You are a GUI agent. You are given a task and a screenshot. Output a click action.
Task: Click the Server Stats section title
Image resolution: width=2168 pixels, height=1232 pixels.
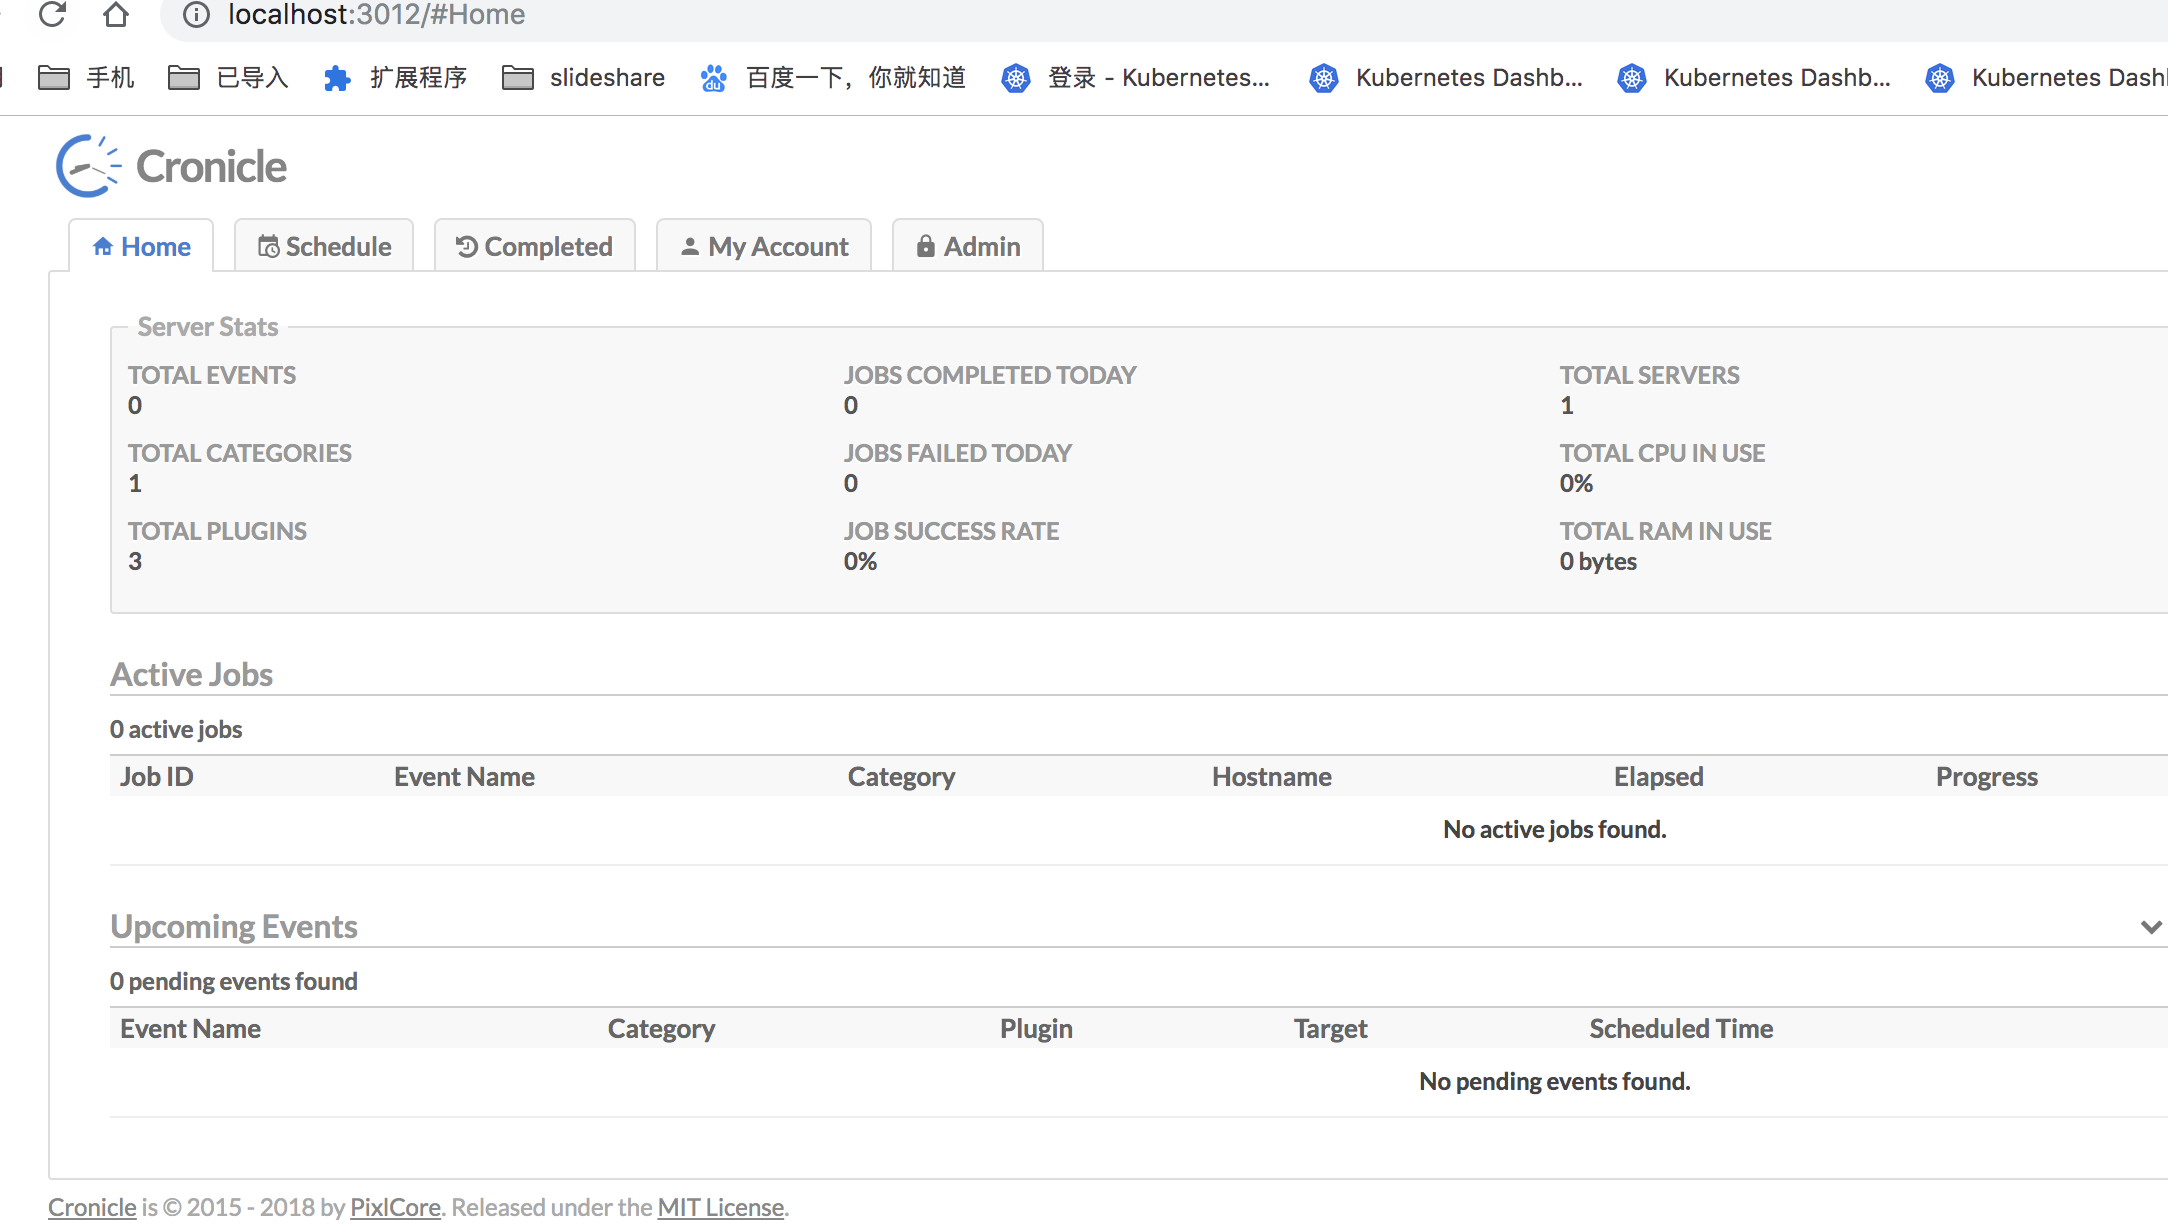[x=208, y=327]
